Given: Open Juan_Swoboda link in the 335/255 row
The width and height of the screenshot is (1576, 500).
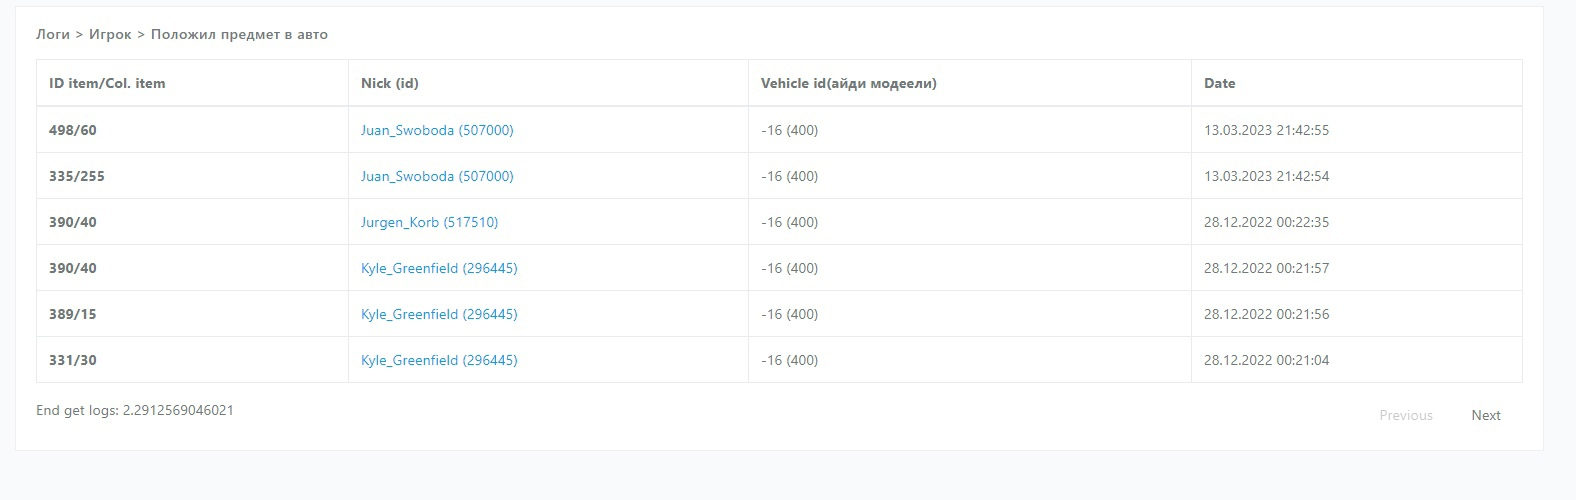Looking at the screenshot, I should (x=437, y=176).
